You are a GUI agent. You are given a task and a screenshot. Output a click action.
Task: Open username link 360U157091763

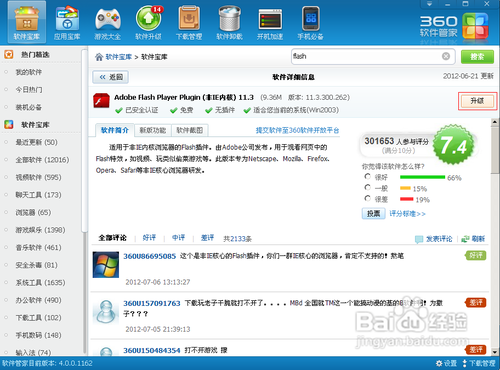click(152, 303)
